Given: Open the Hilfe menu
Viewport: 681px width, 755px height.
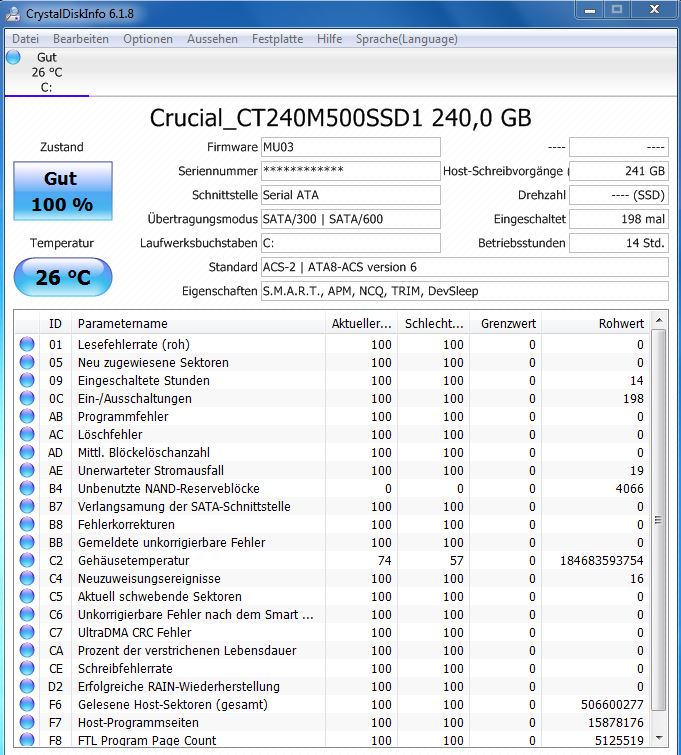Looking at the screenshot, I should 329,39.
